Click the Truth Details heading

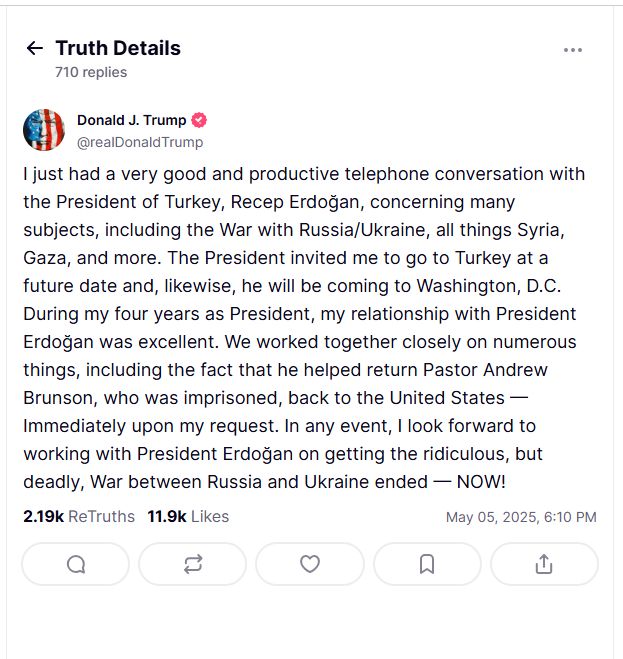point(118,48)
